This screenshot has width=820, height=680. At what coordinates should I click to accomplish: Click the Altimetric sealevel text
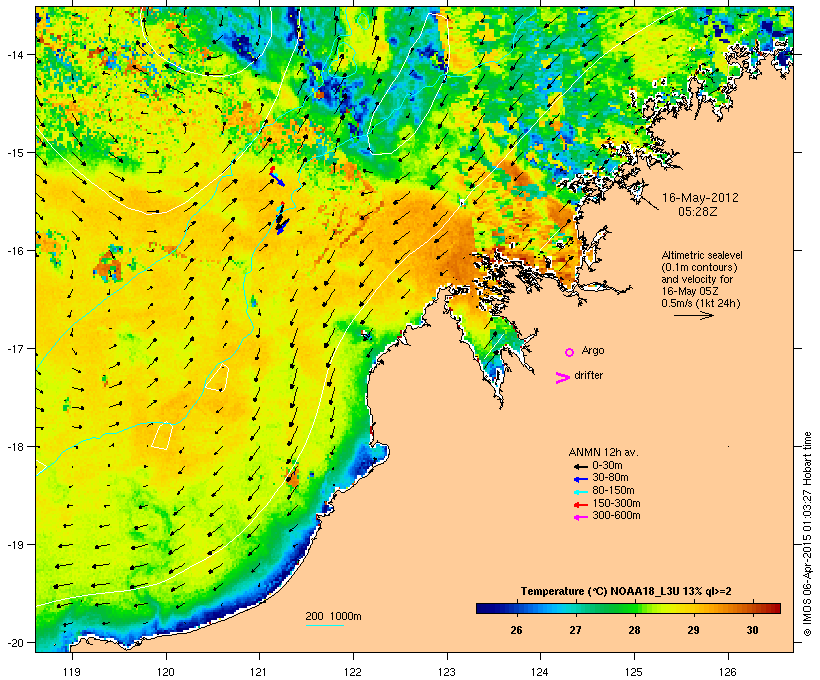(702, 255)
